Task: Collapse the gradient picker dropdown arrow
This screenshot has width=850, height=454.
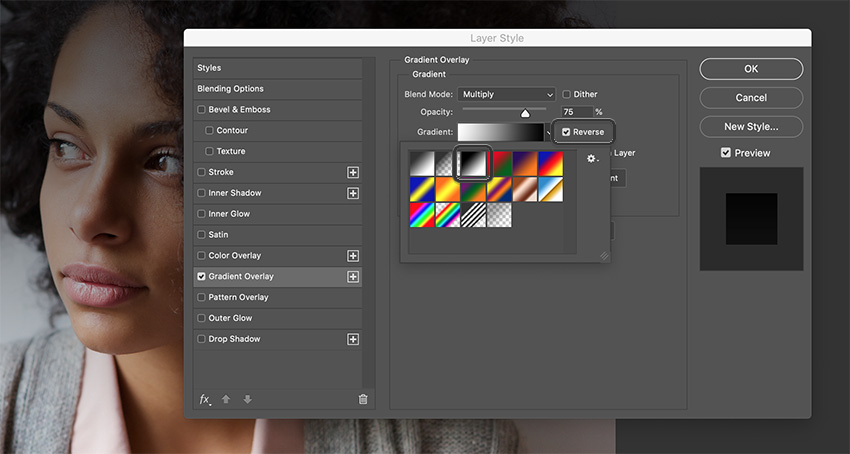Action: 548,132
